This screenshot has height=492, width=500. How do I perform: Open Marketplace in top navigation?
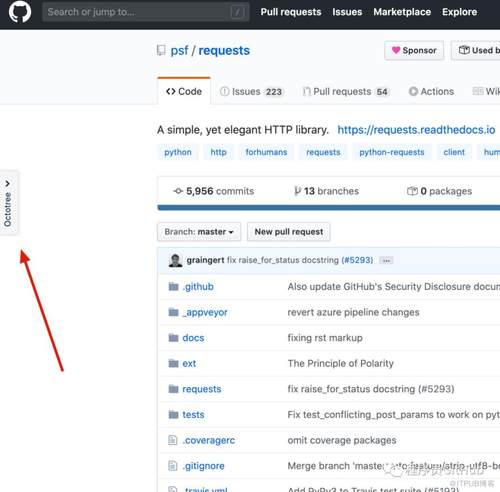pyautogui.click(x=402, y=12)
